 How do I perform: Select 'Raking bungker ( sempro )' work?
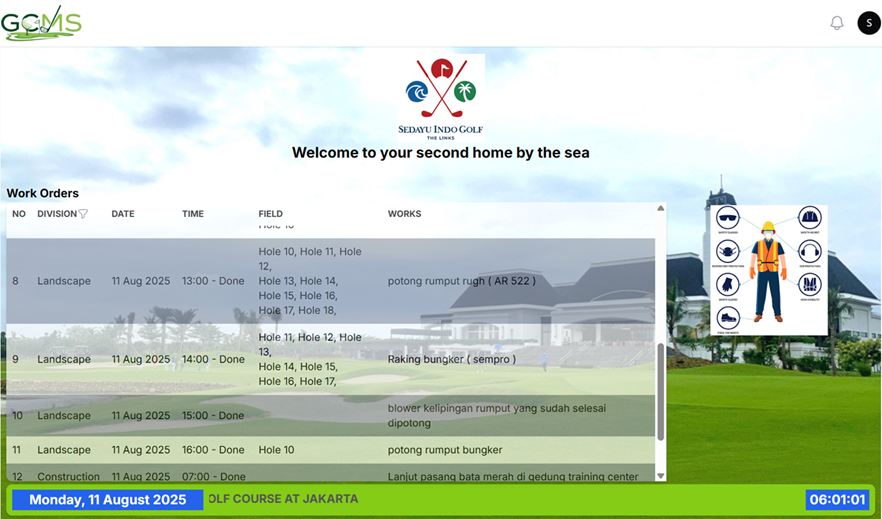pos(452,359)
